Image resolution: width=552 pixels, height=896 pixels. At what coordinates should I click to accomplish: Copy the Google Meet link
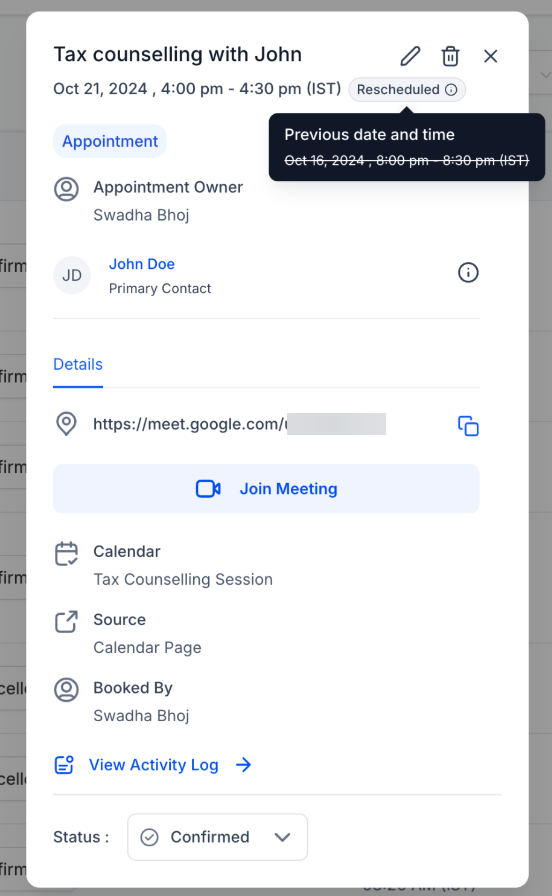coord(468,426)
